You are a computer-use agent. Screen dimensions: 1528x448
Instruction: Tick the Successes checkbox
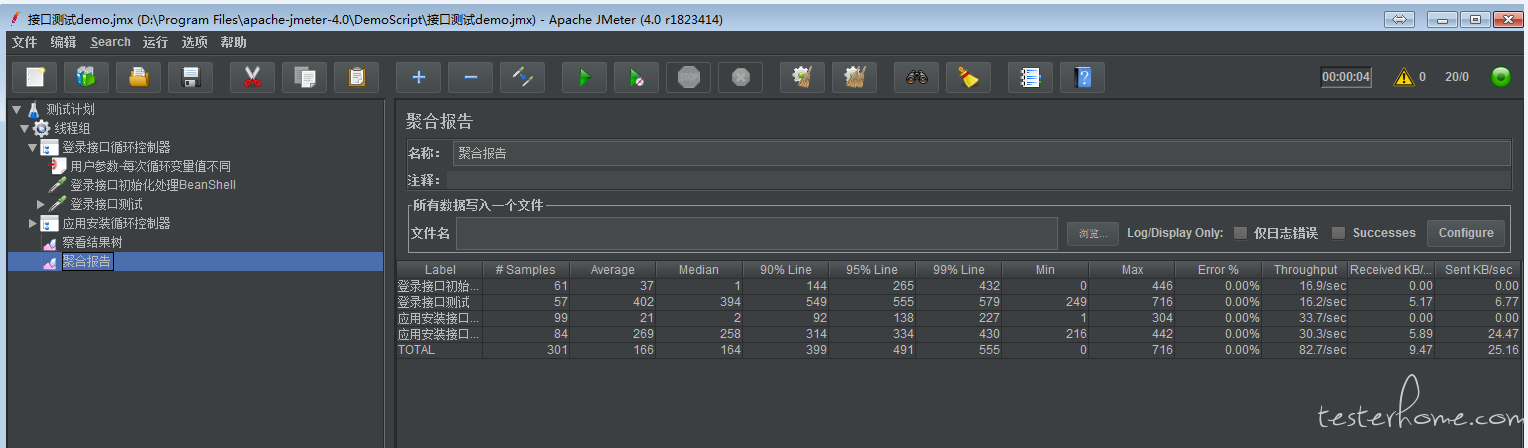coord(1339,233)
